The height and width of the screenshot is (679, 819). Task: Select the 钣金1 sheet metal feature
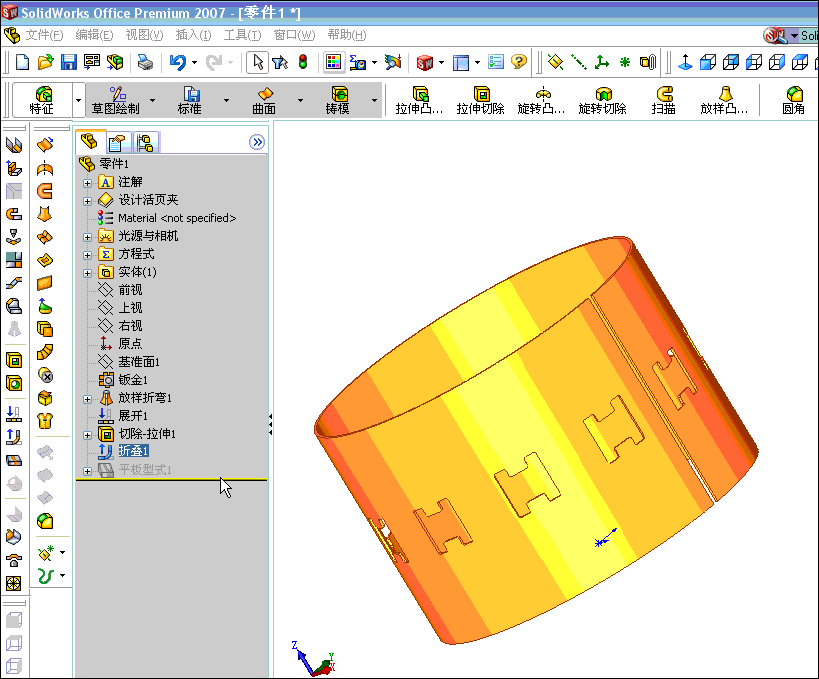(x=124, y=380)
